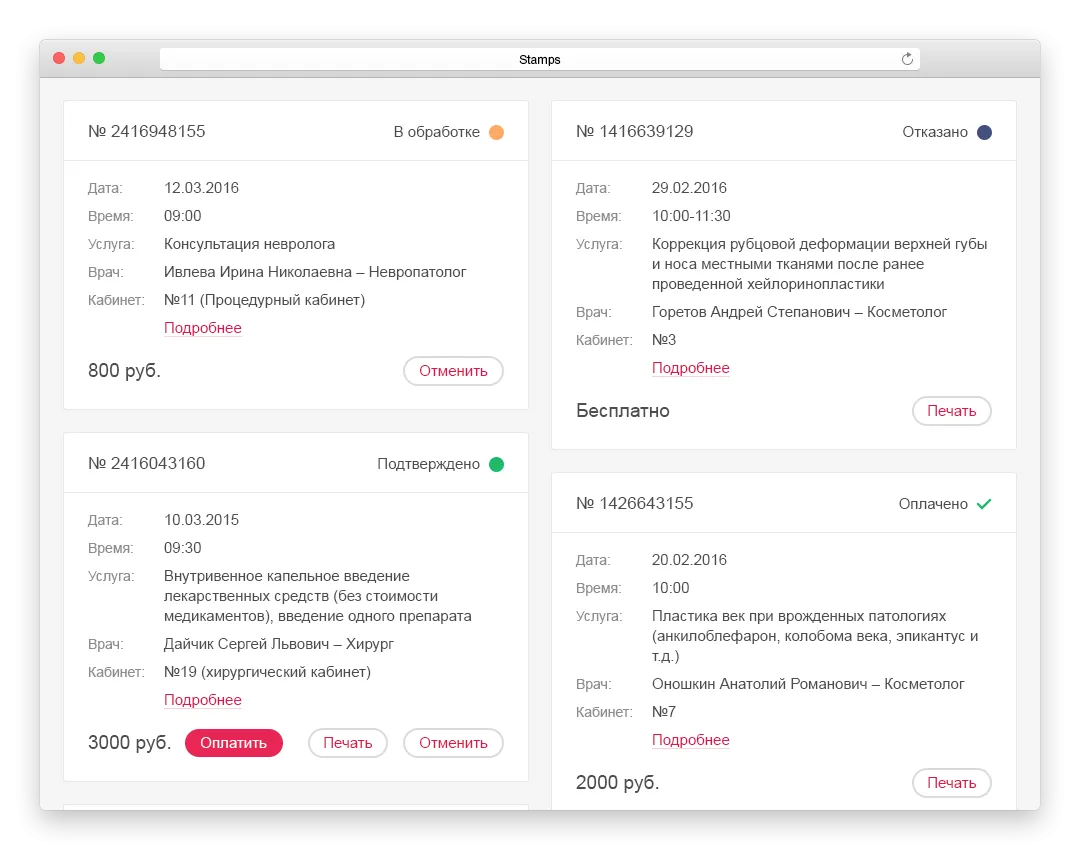The height and width of the screenshot is (850, 1080).
Task: Click the green 'Оплачено' checkmark icon
Action: tap(984, 504)
